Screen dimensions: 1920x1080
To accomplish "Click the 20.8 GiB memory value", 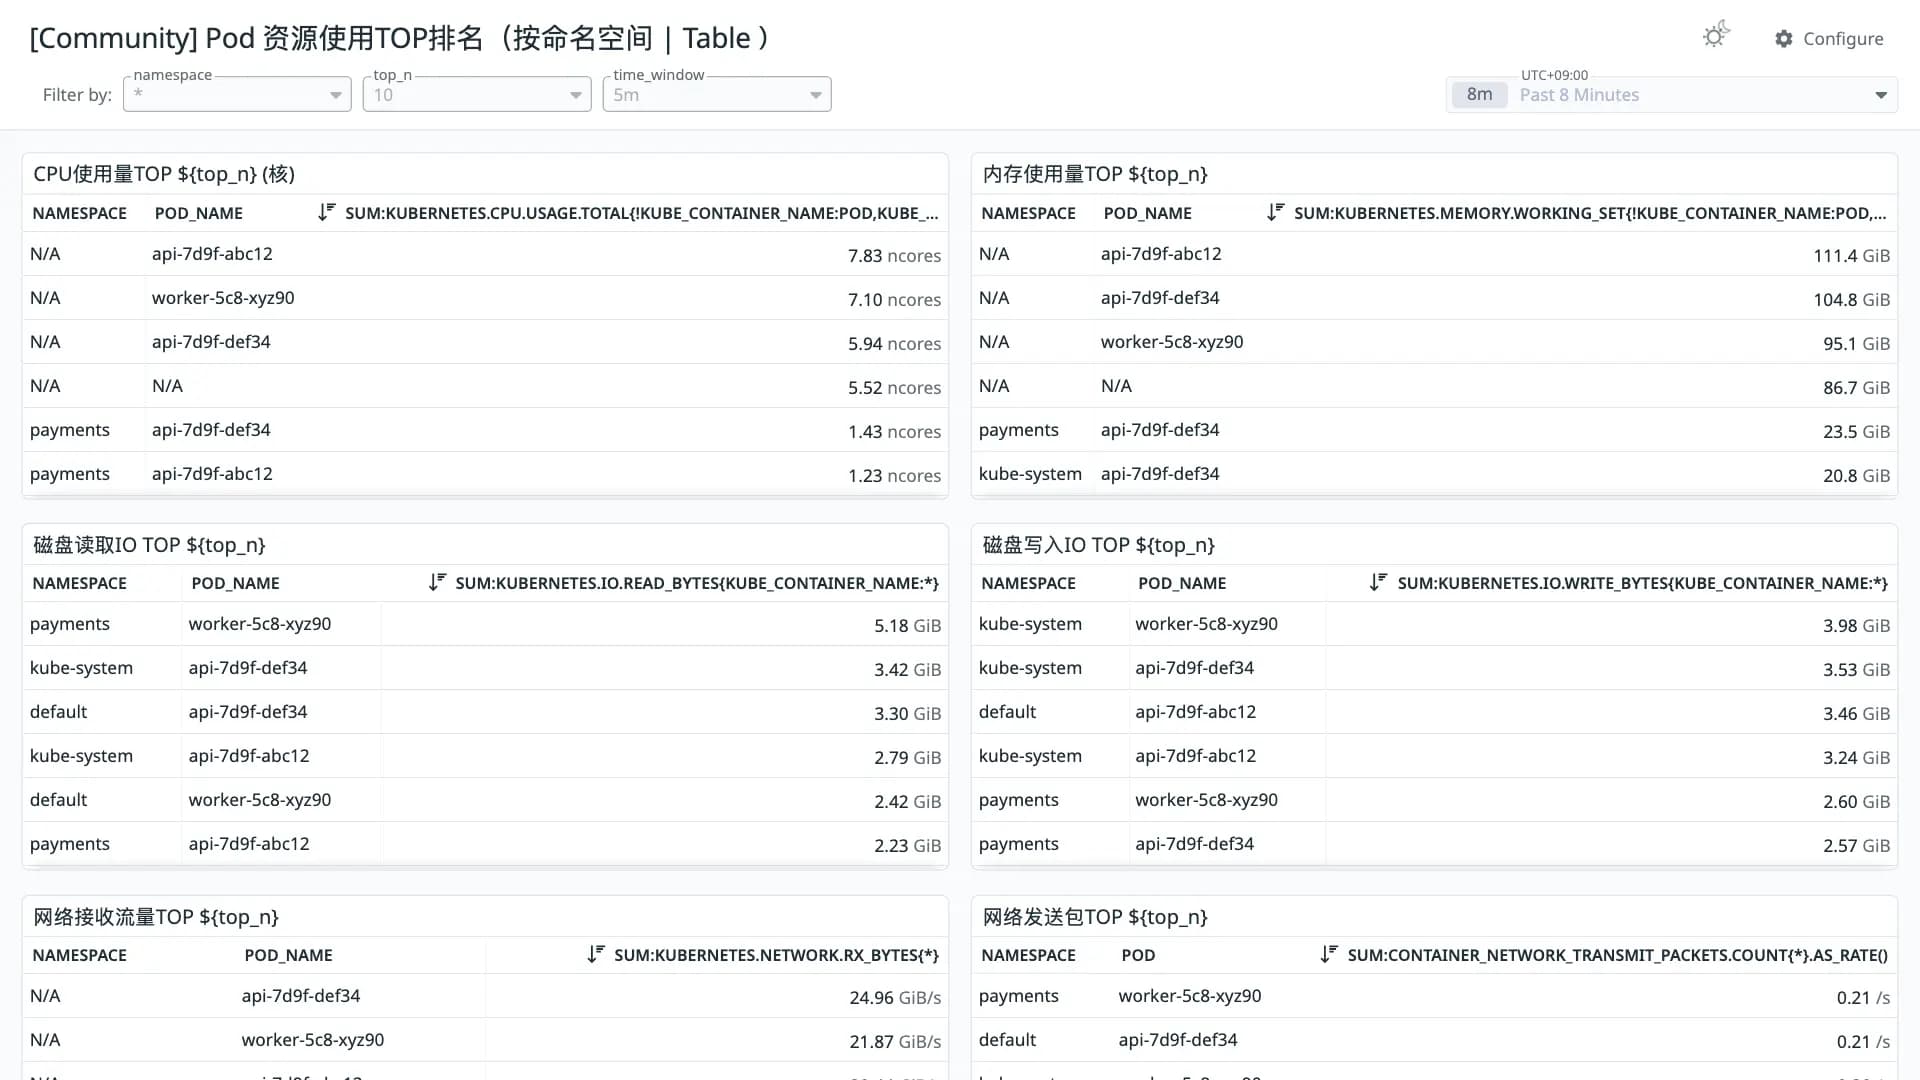I will pyautogui.click(x=1856, y=476).
